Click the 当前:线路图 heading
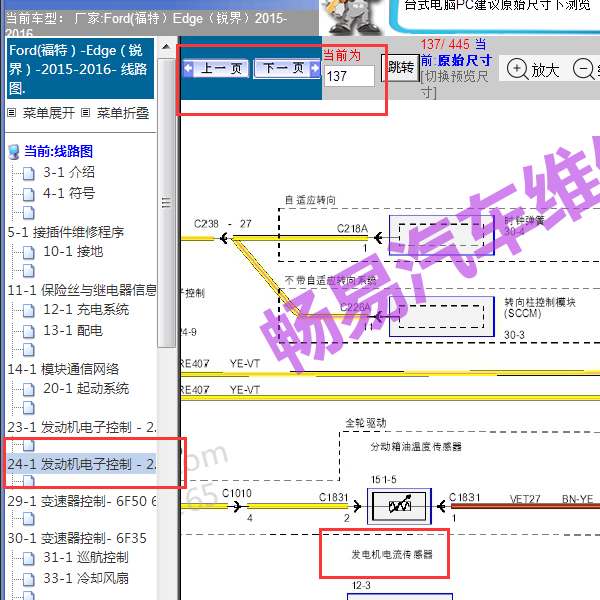 click(x=58, y=151)
